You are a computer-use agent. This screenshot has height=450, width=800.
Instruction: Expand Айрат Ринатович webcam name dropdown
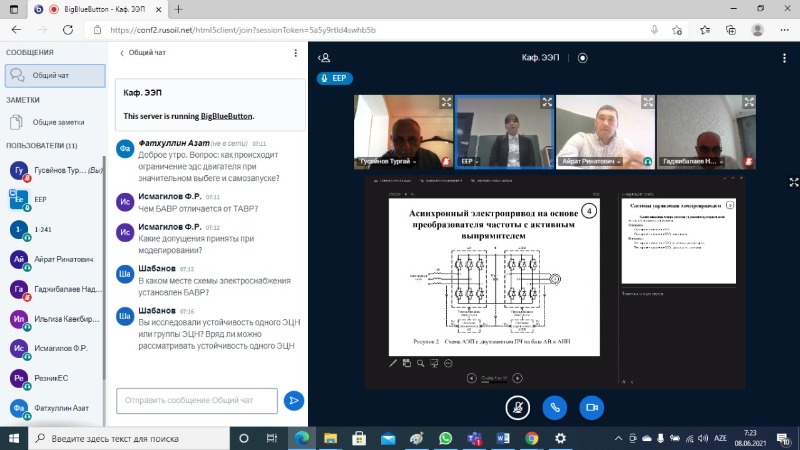pos(620,160)
